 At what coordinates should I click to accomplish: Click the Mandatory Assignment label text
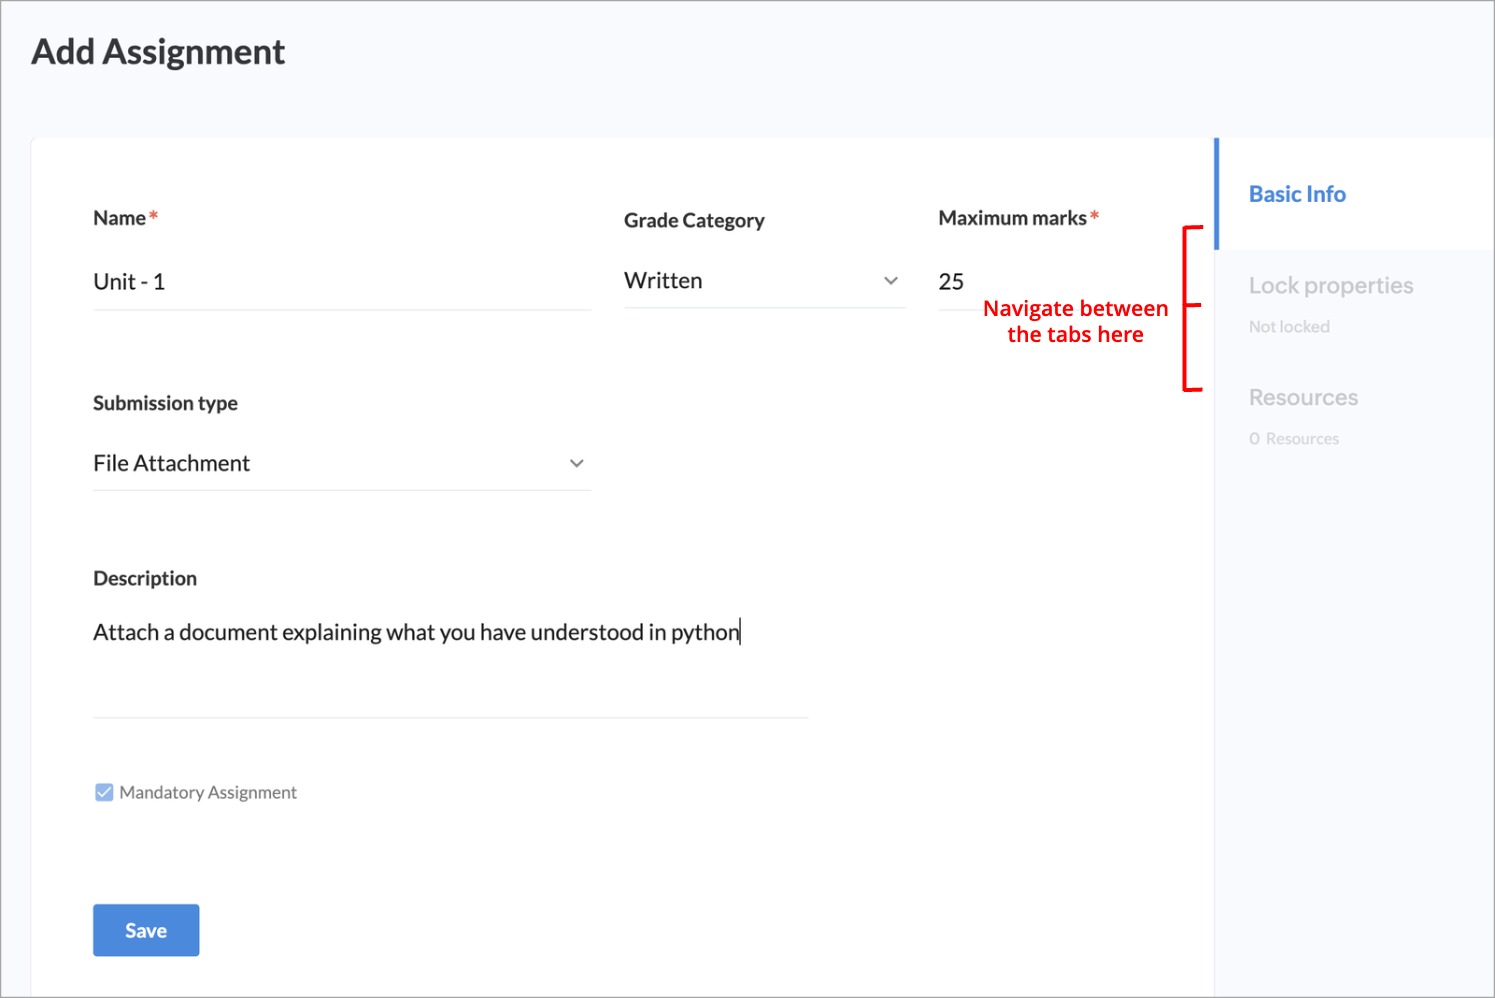[x=208, y=792]
